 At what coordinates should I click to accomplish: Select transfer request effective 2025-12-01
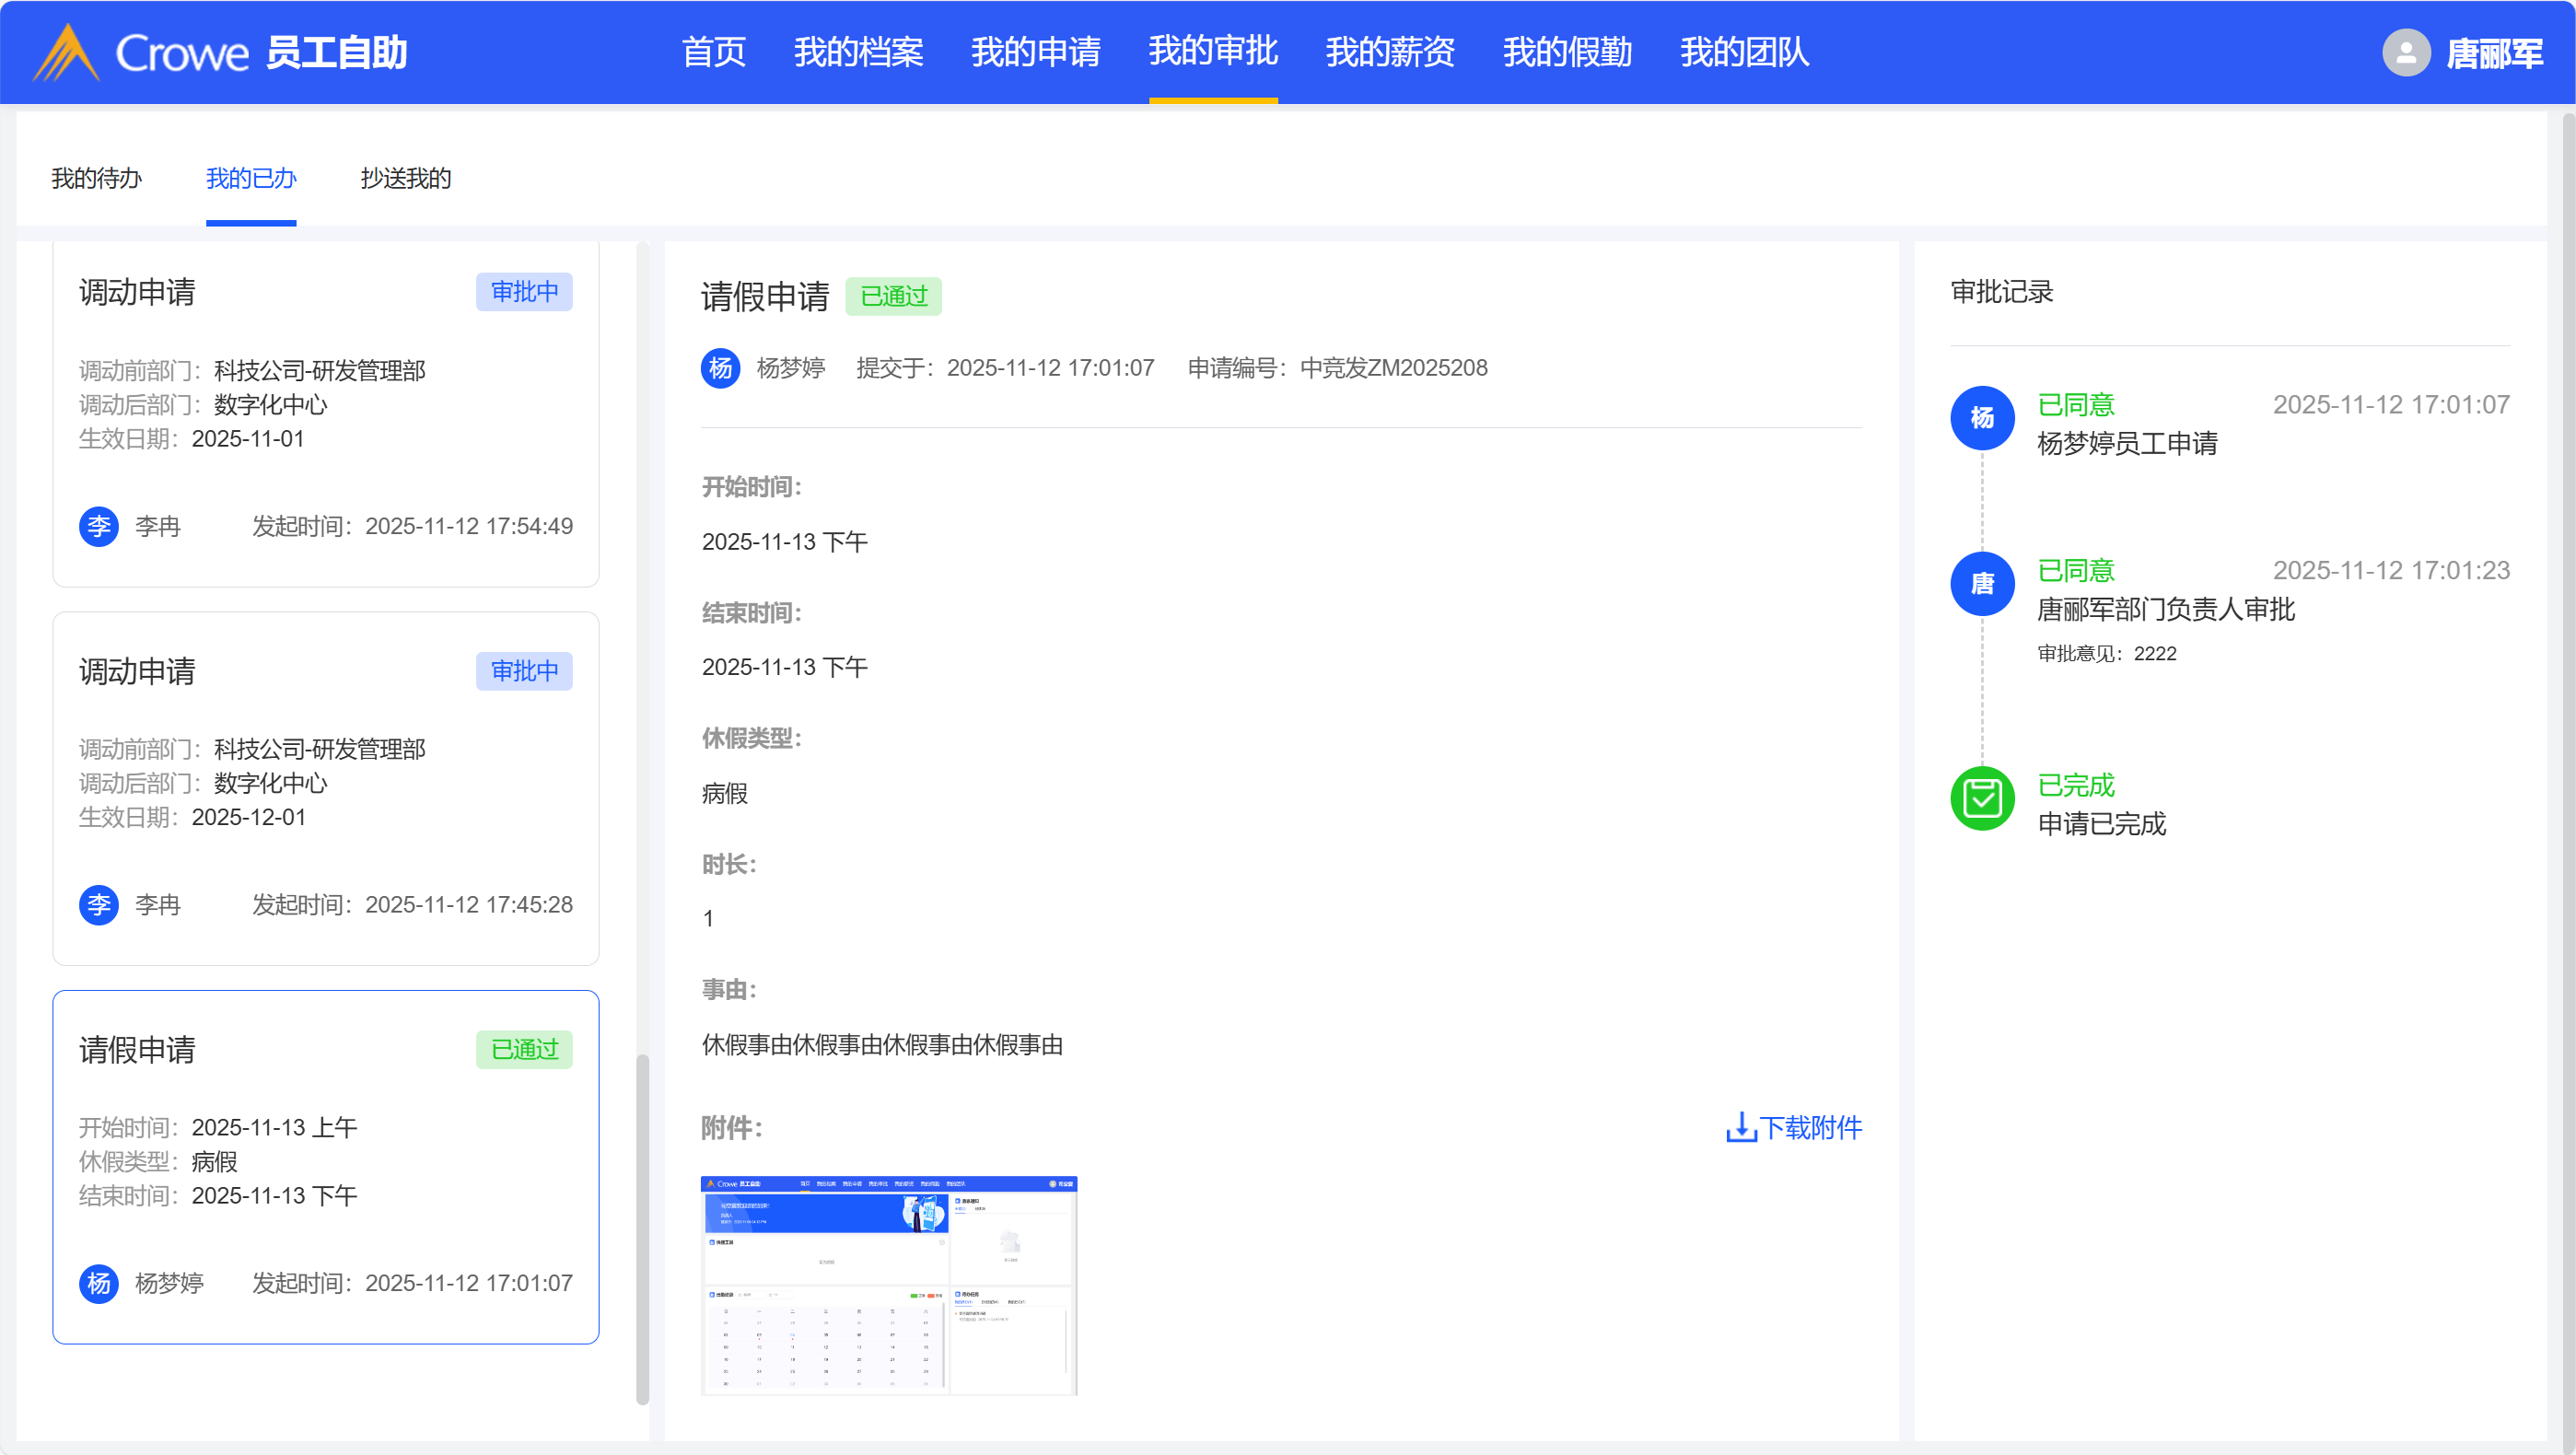coord(325,788)
